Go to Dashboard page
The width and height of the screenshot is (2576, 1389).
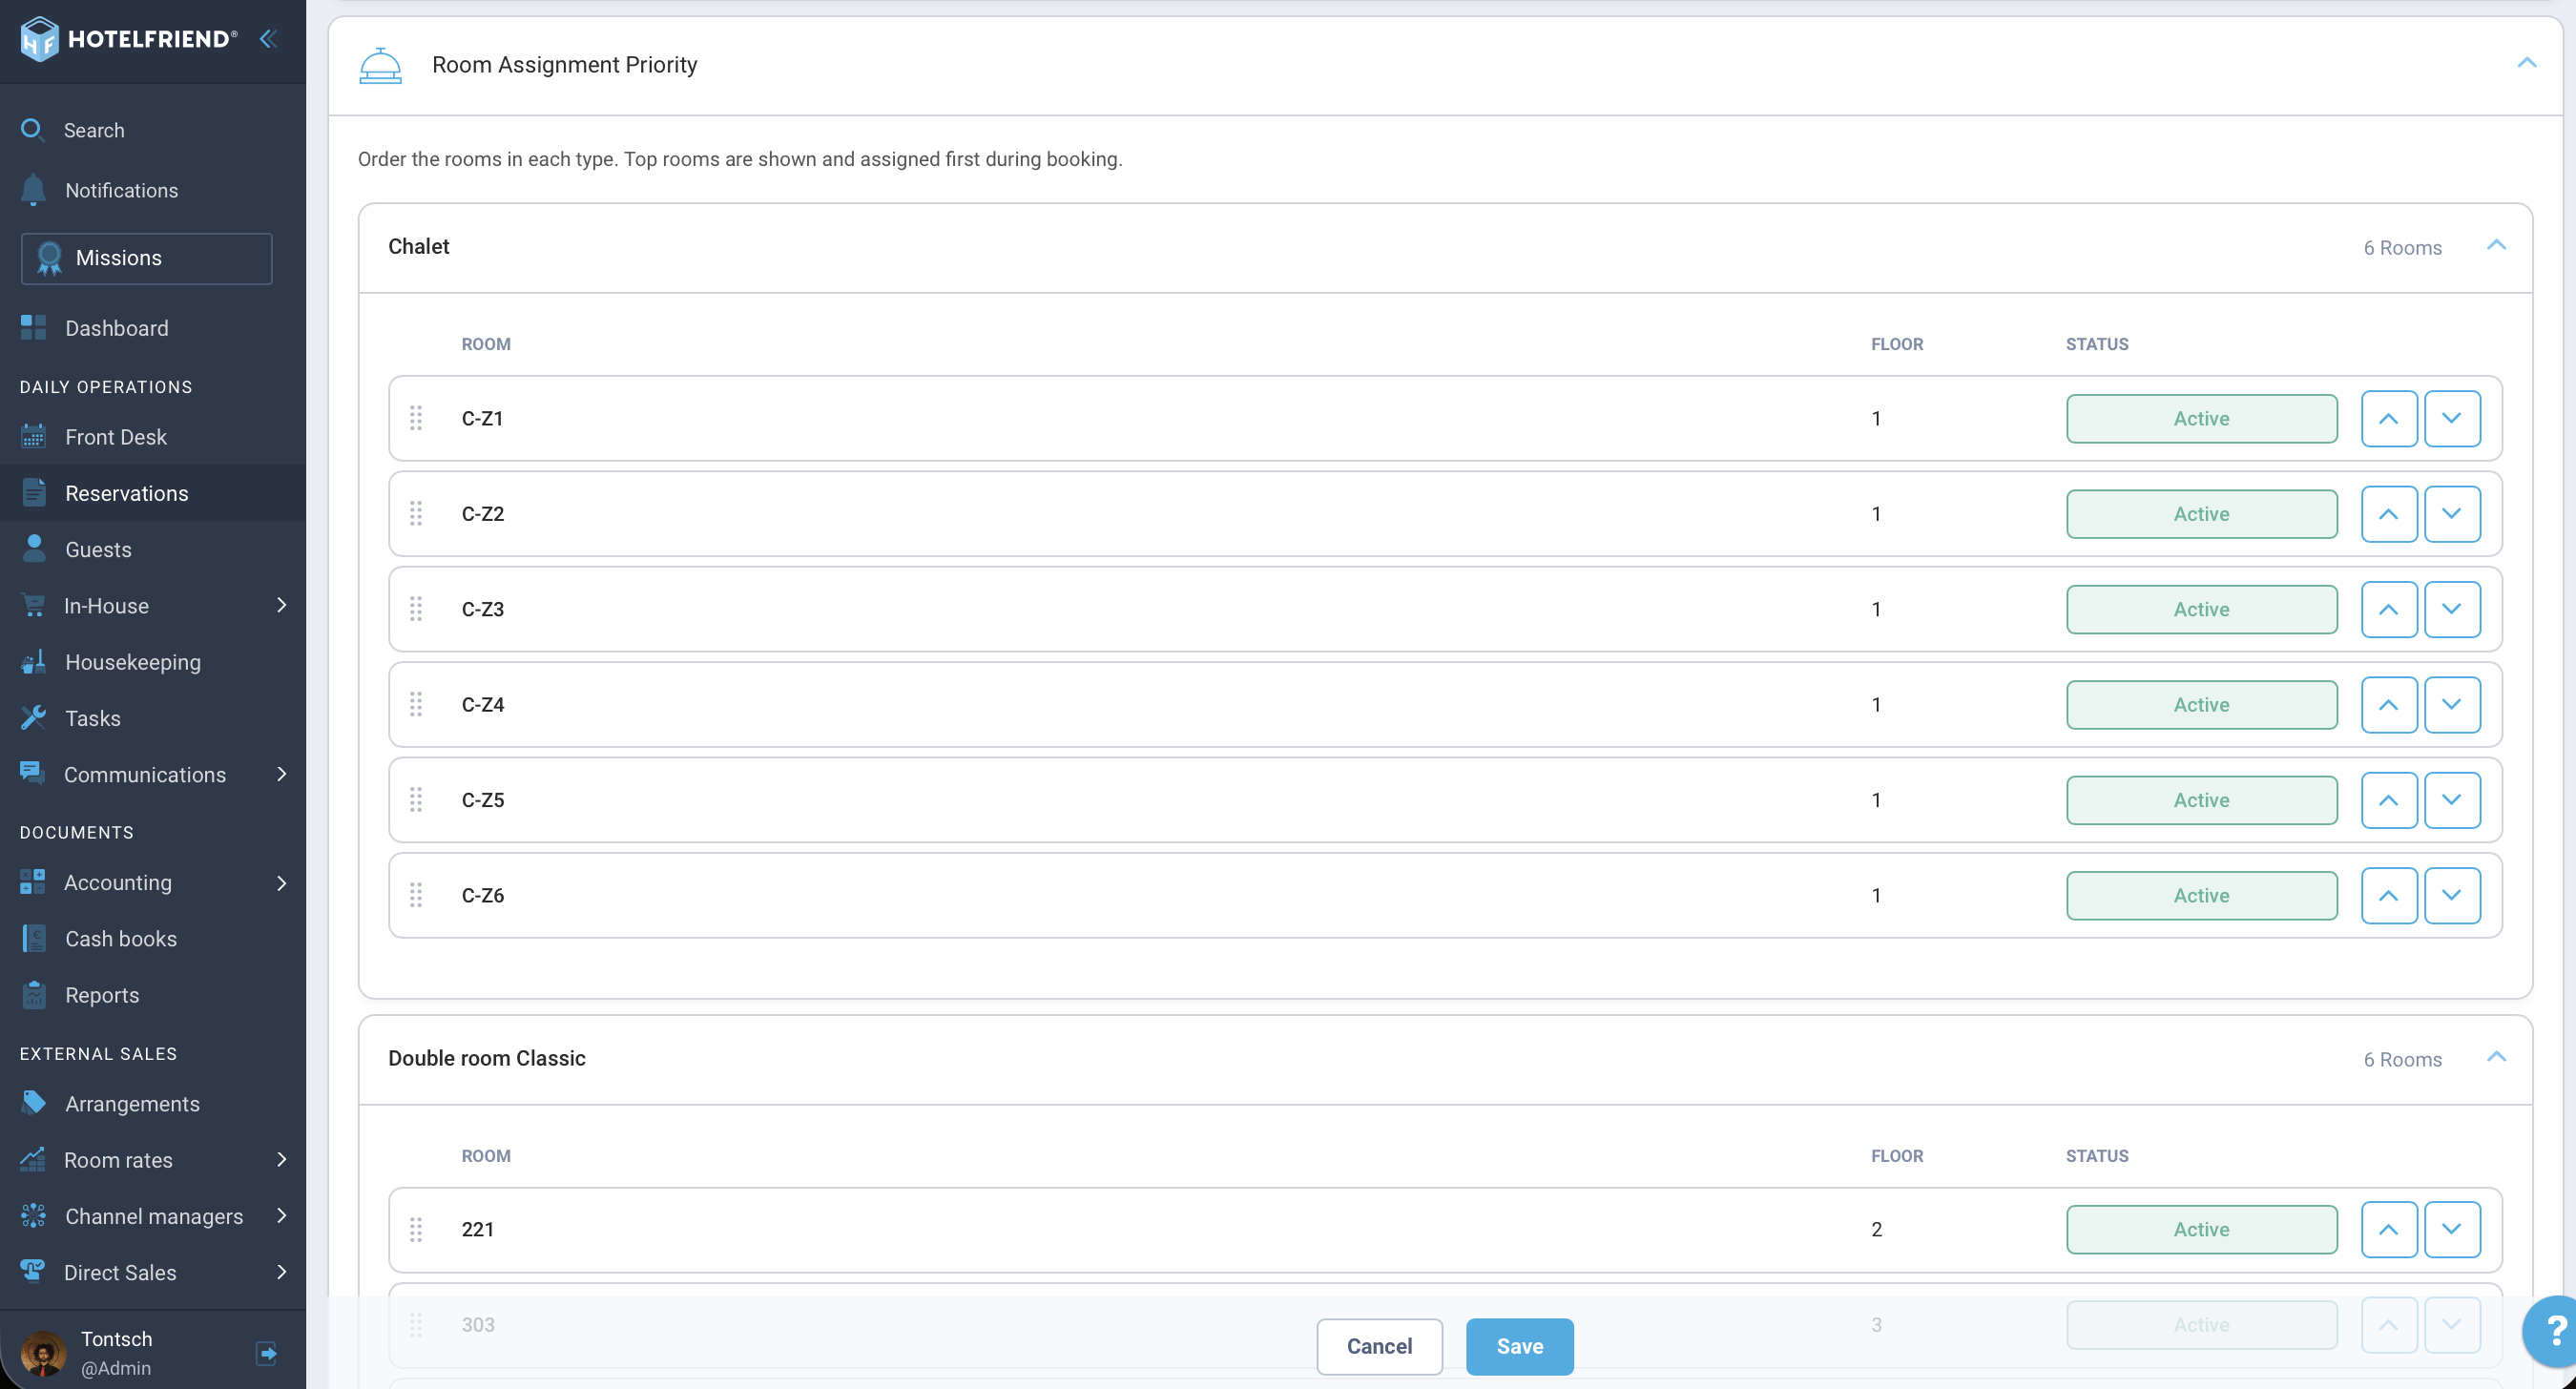tap(153, 328)
